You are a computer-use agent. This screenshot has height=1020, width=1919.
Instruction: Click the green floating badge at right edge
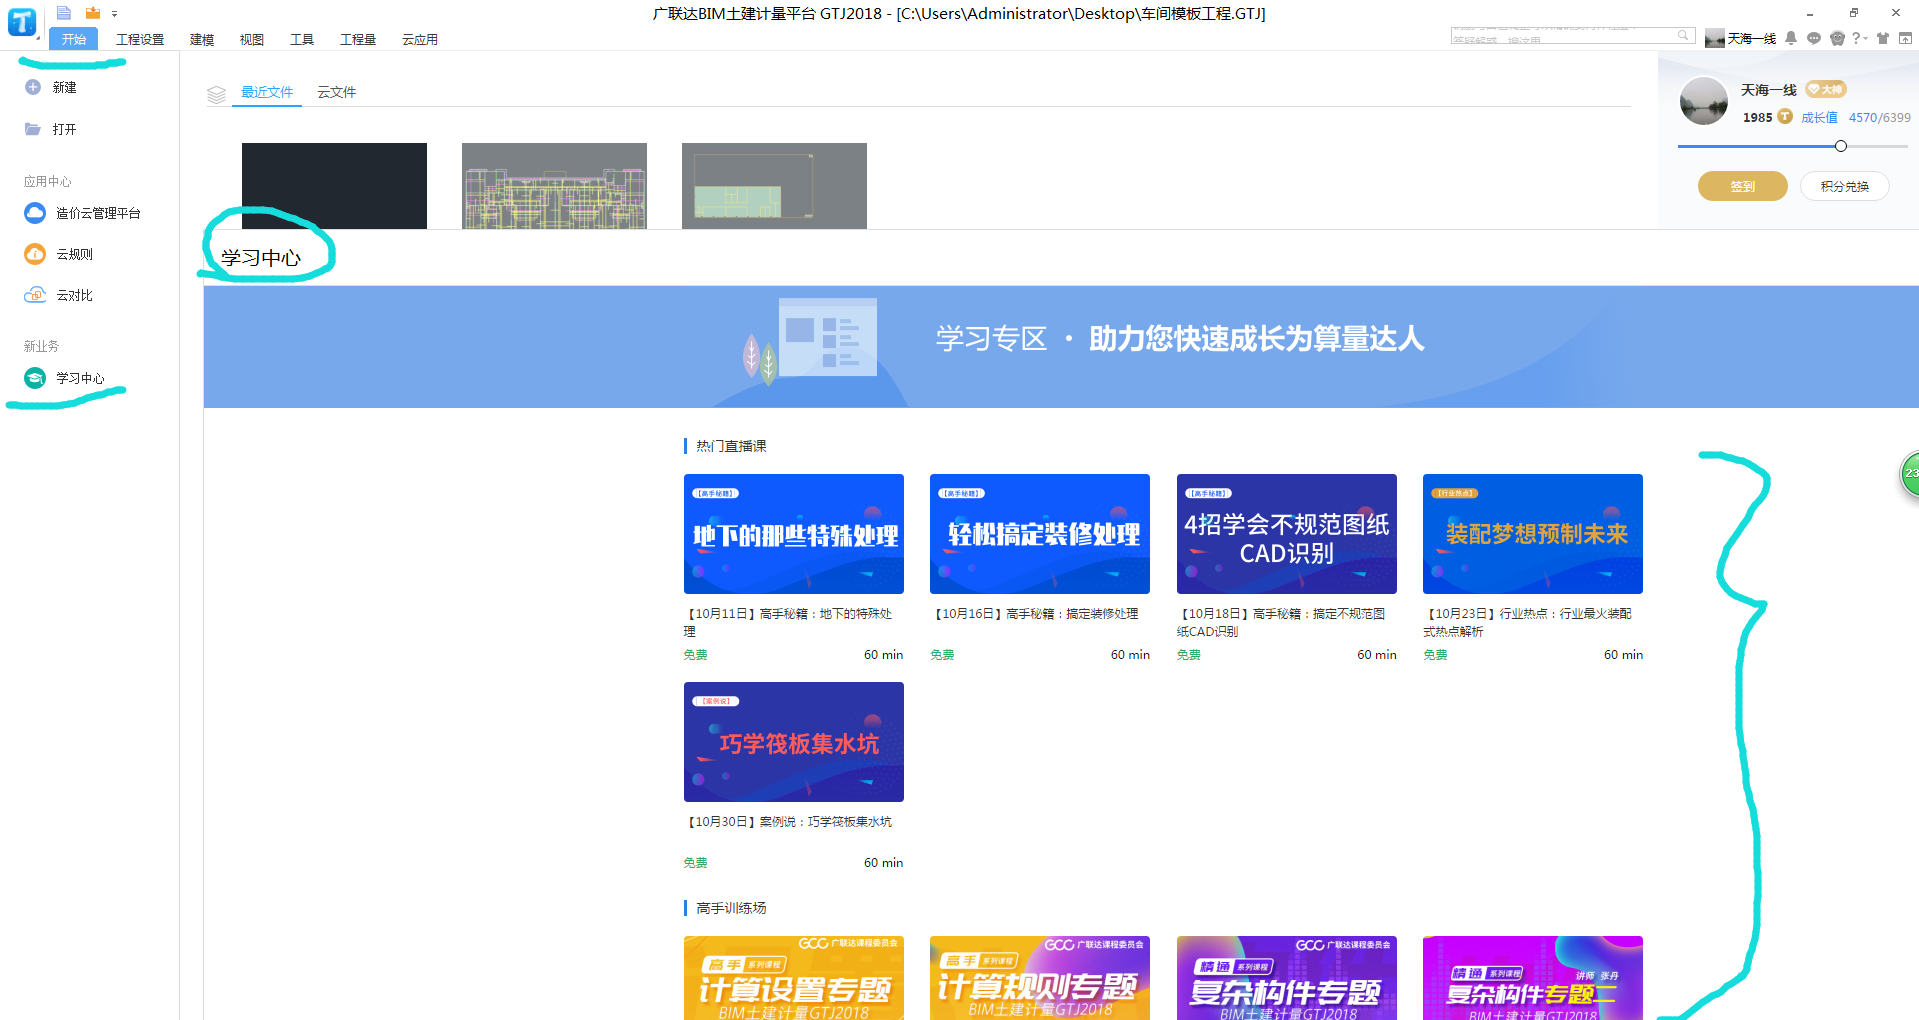pyautogui.click(x=1909, y=473)
